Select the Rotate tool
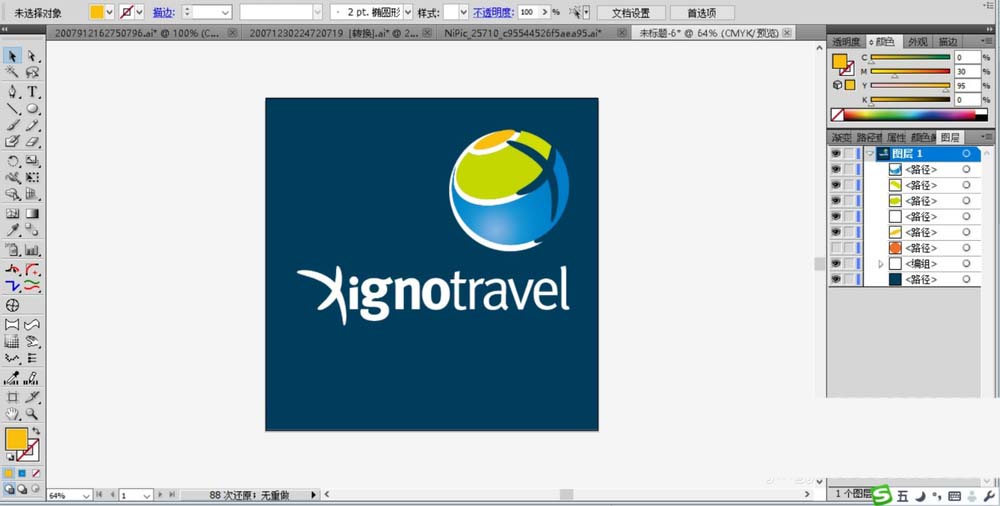 pos(12,161)
